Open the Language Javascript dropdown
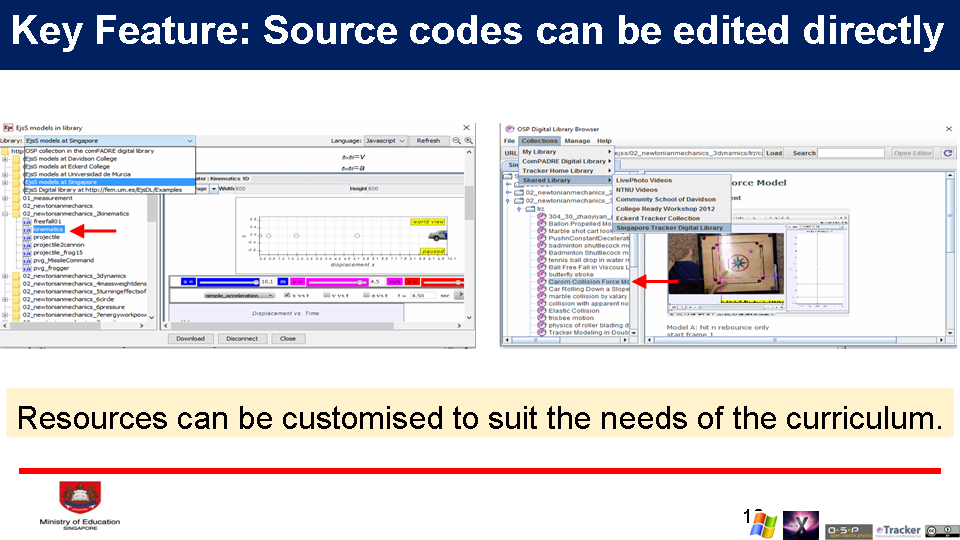960x540 pixels. [385, 141]
